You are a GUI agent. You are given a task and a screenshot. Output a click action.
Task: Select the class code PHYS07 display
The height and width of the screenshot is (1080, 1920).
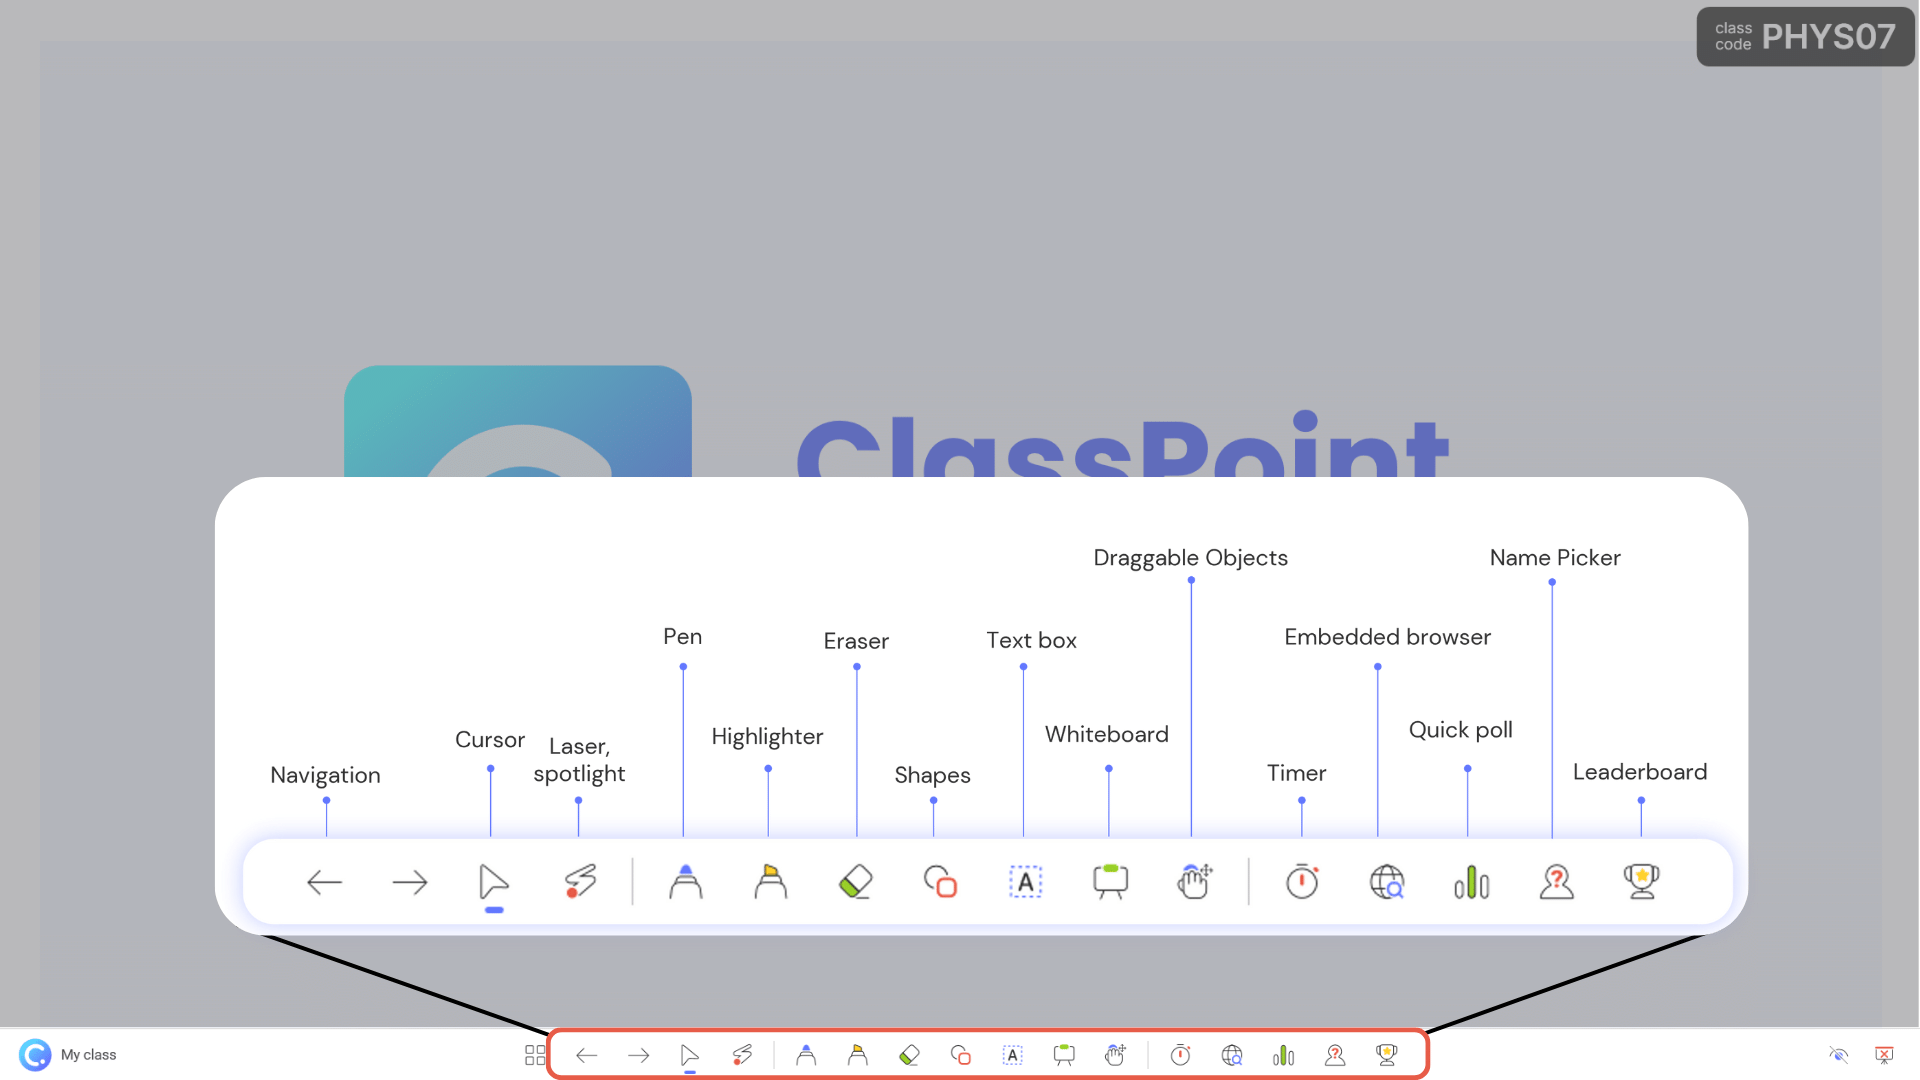click(1799, 37)
